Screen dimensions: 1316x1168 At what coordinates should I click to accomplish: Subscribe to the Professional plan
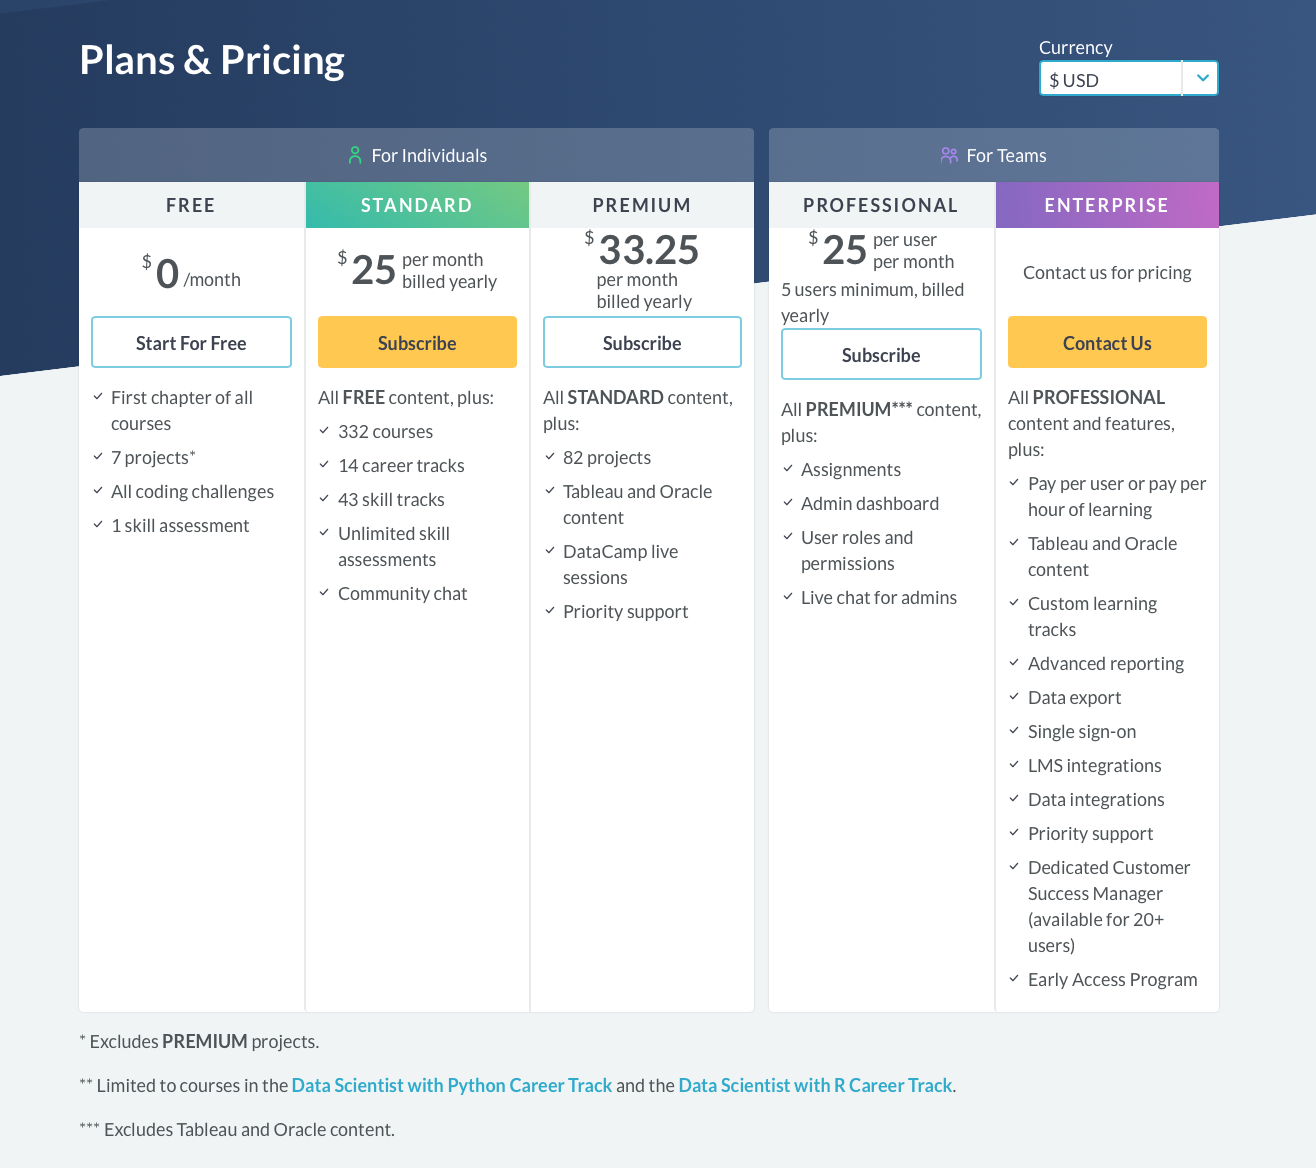point(881,355)
